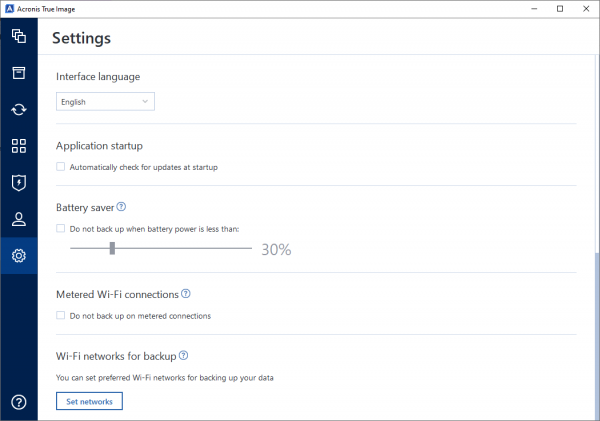This screenshot has height=421, width=600.
Task: Maximize the Acronis True Image window
Action: point(560,9)
